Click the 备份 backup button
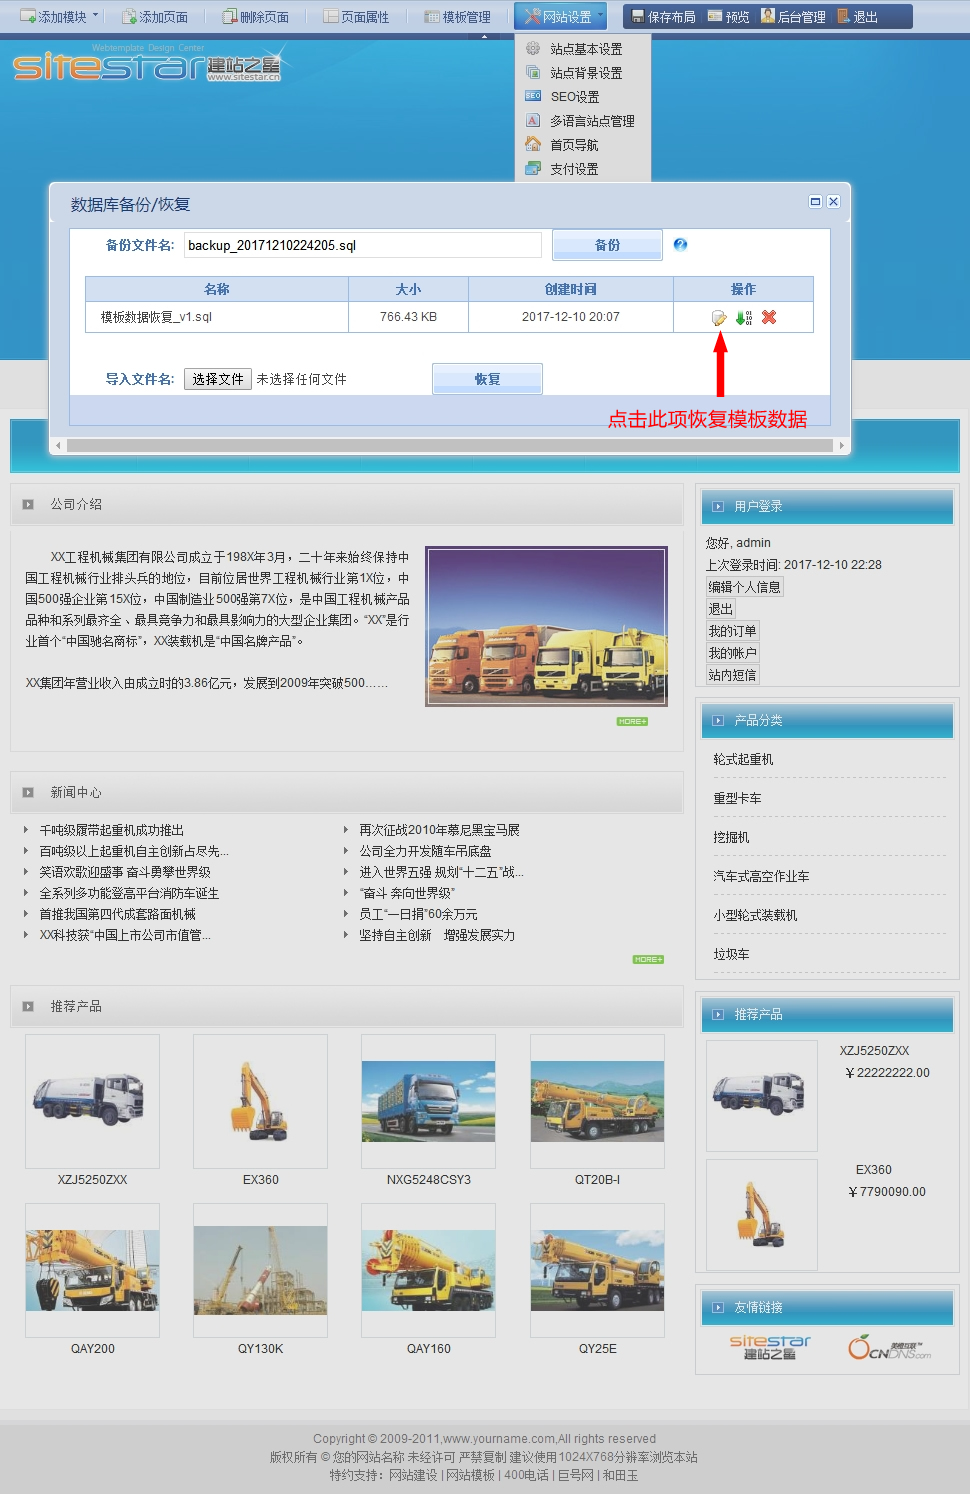The height and width of the screenshot is (1494, 970). coord(607,245)
